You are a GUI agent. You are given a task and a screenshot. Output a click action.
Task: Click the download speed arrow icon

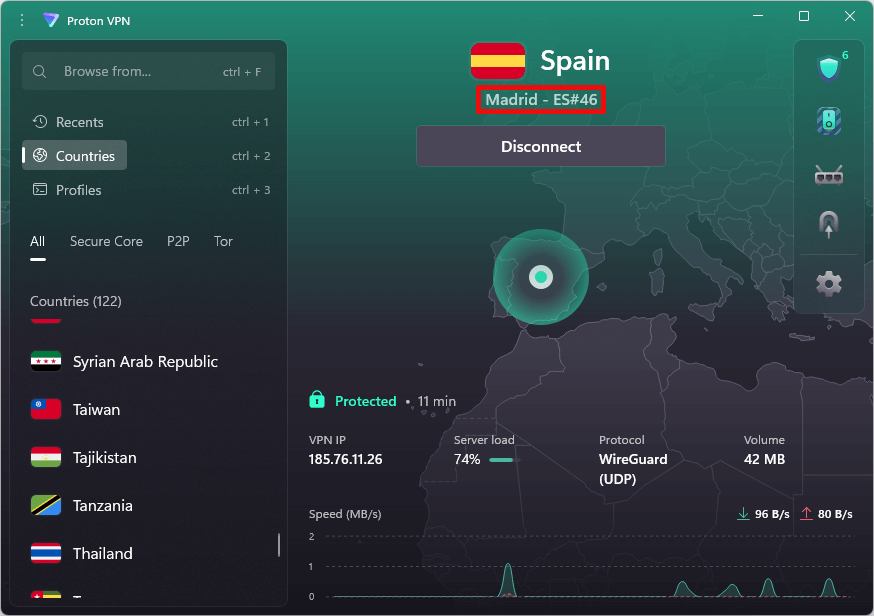[743, 513]
